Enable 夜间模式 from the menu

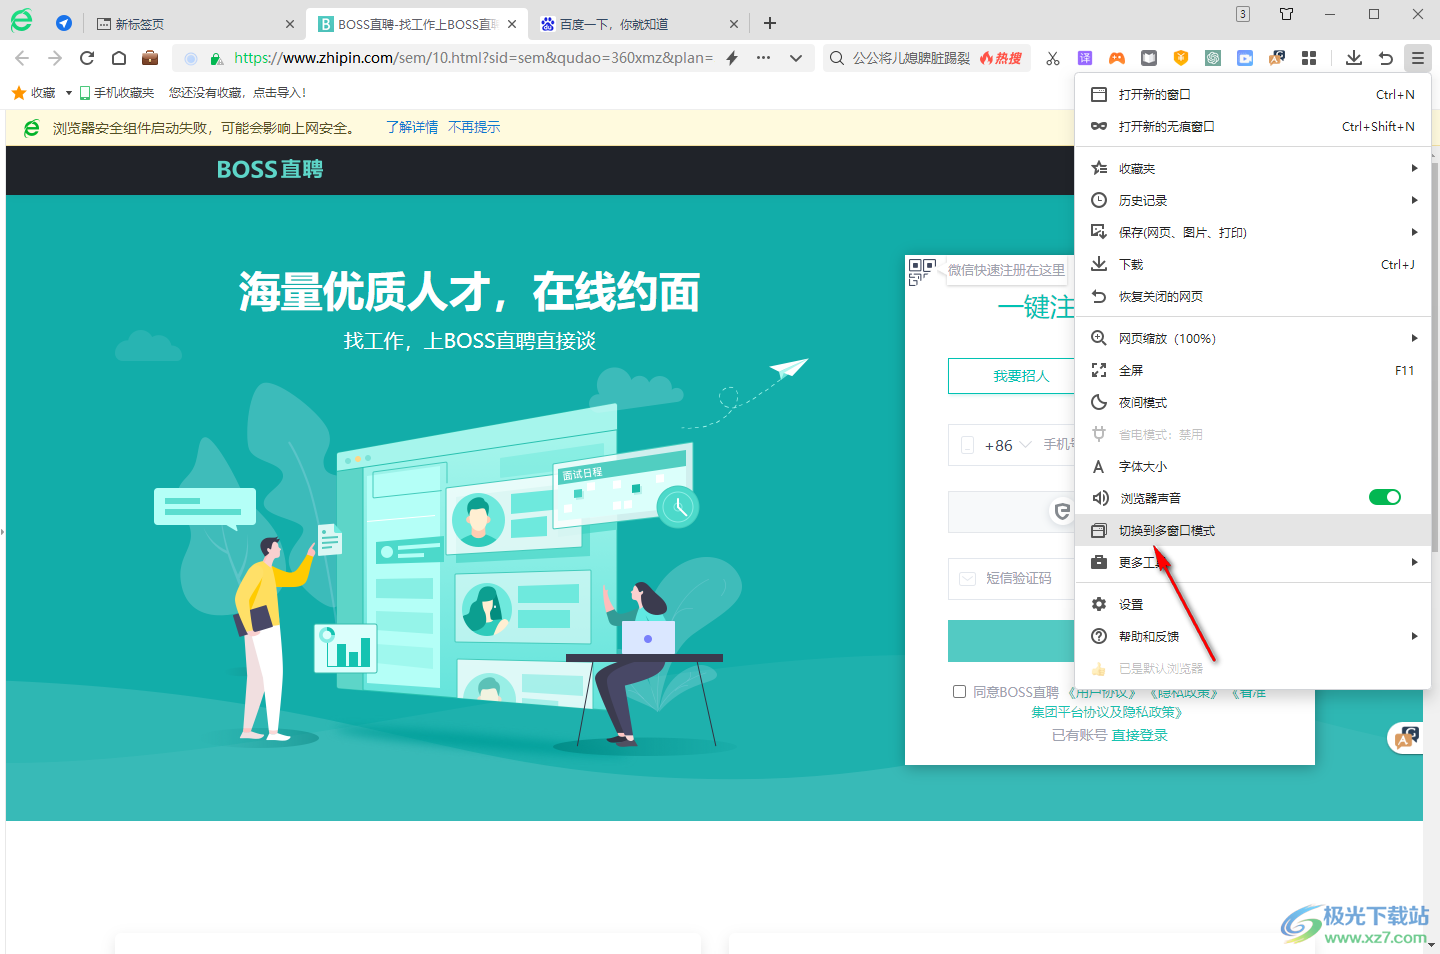(x=1253, y=402)
